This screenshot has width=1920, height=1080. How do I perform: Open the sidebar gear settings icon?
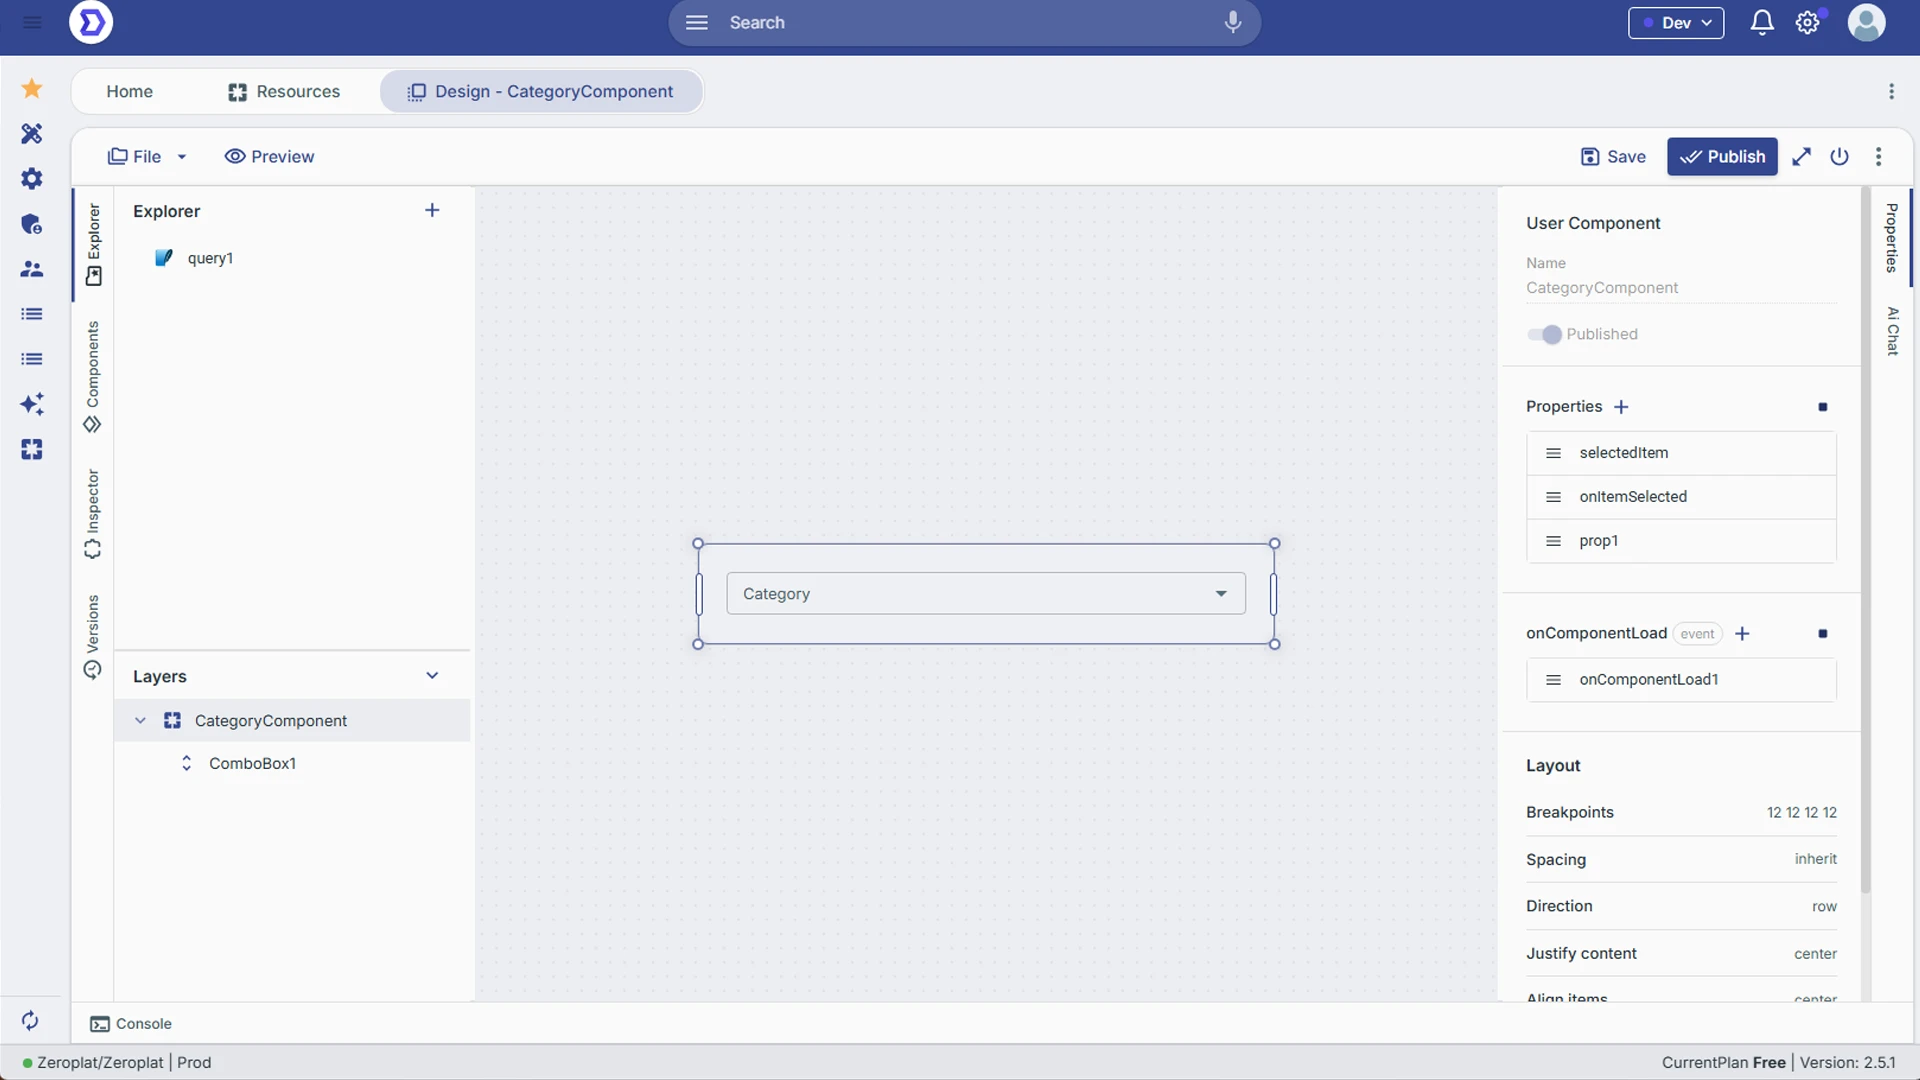tap(32, 178)
